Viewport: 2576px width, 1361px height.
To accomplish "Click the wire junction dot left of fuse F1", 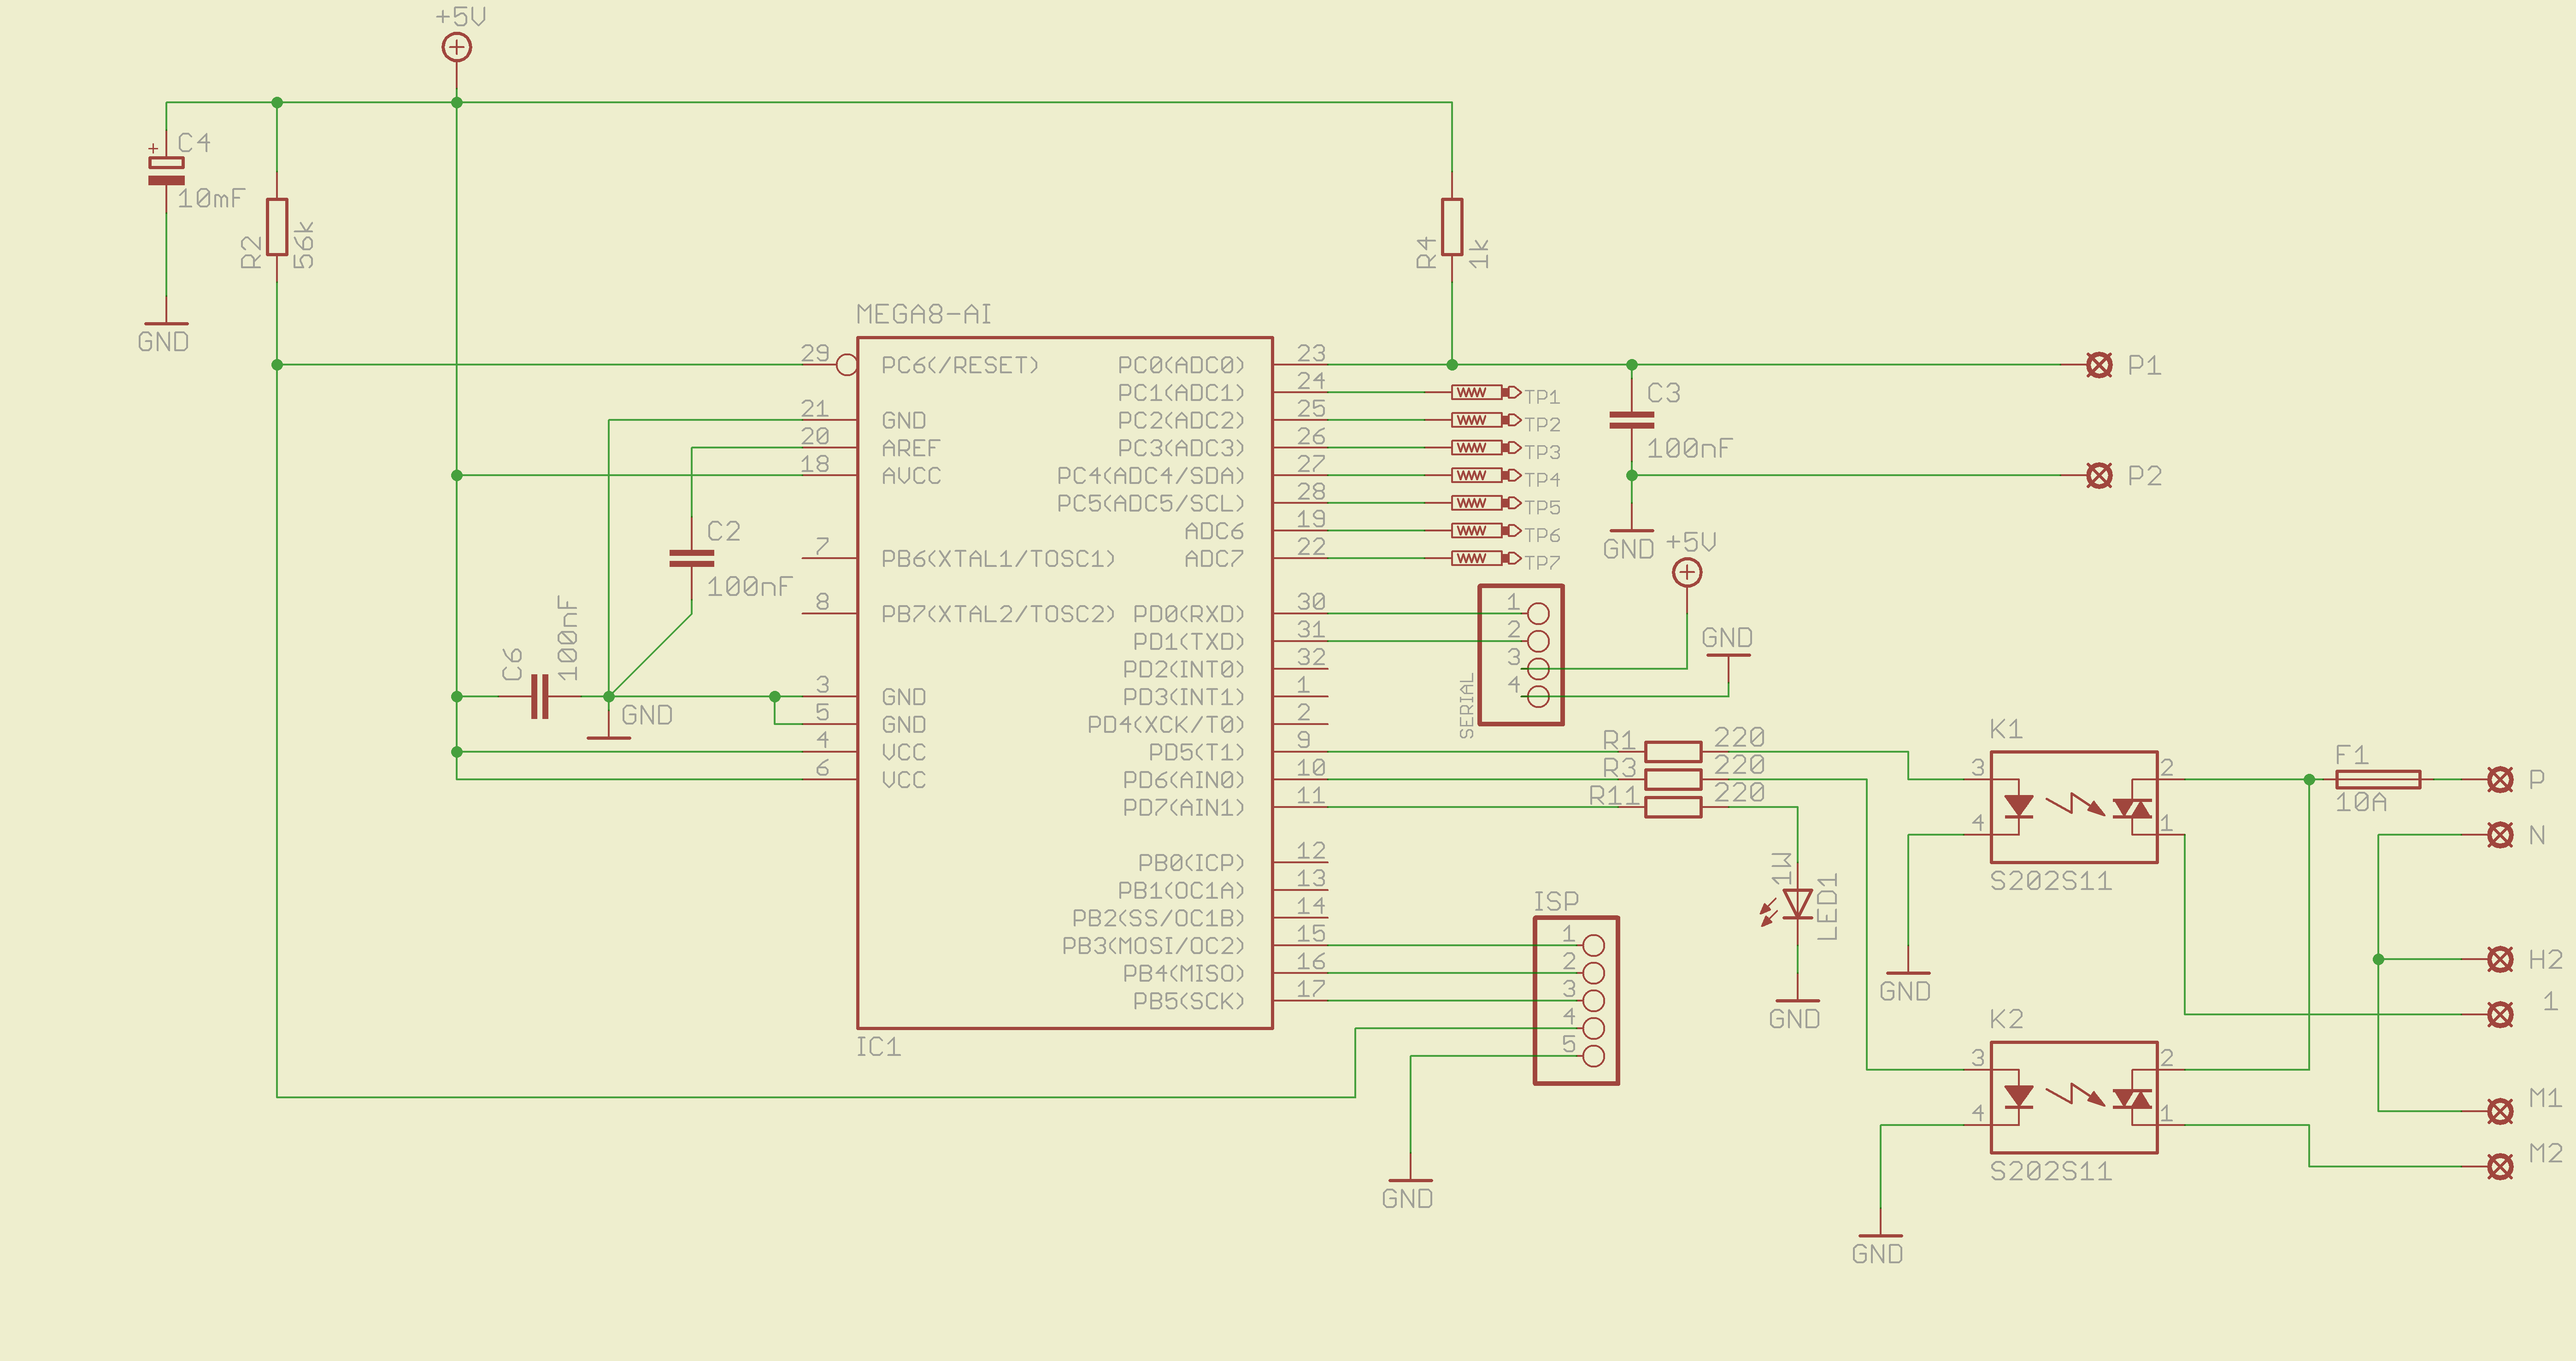I will coord(2309,779).
